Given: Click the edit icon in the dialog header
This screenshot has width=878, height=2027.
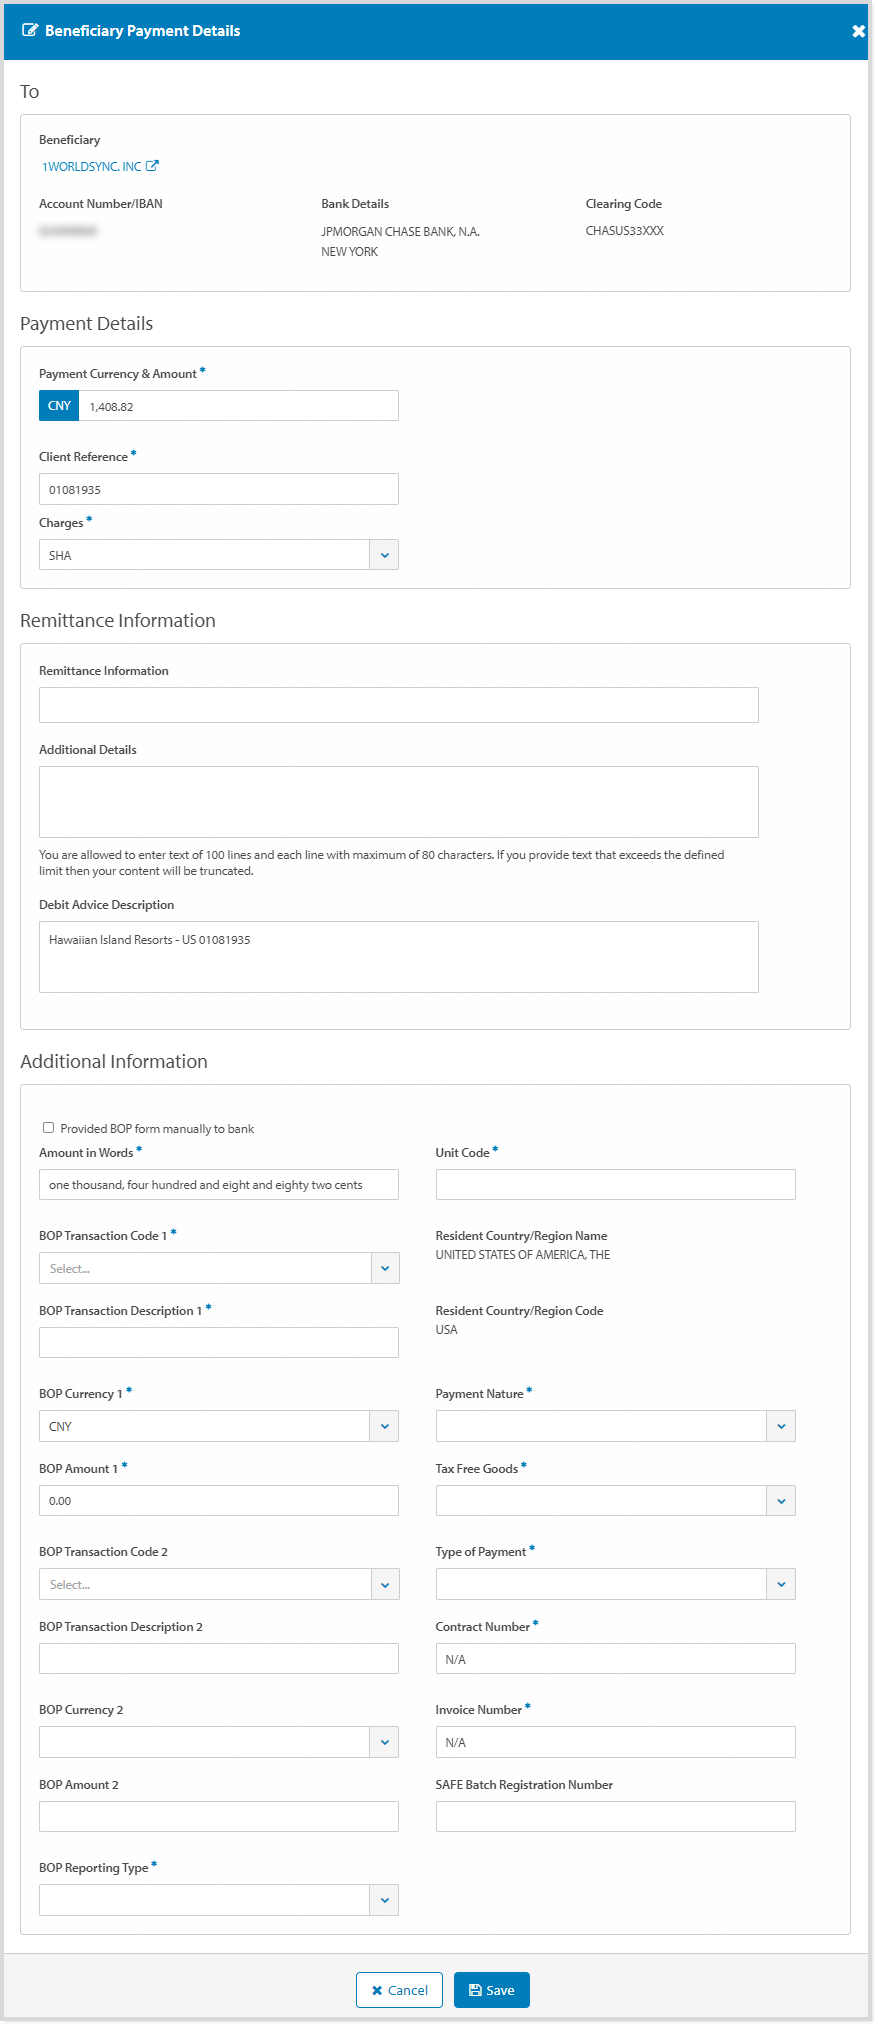Looking at the screenshot, I should coord(27,30).
